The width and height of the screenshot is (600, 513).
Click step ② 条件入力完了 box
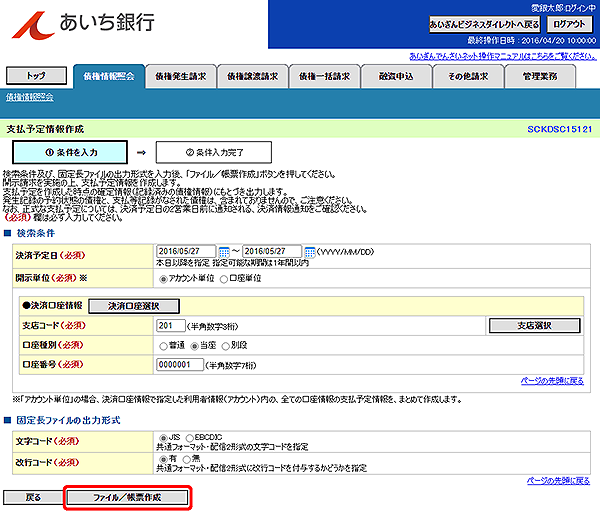(214, 152)
